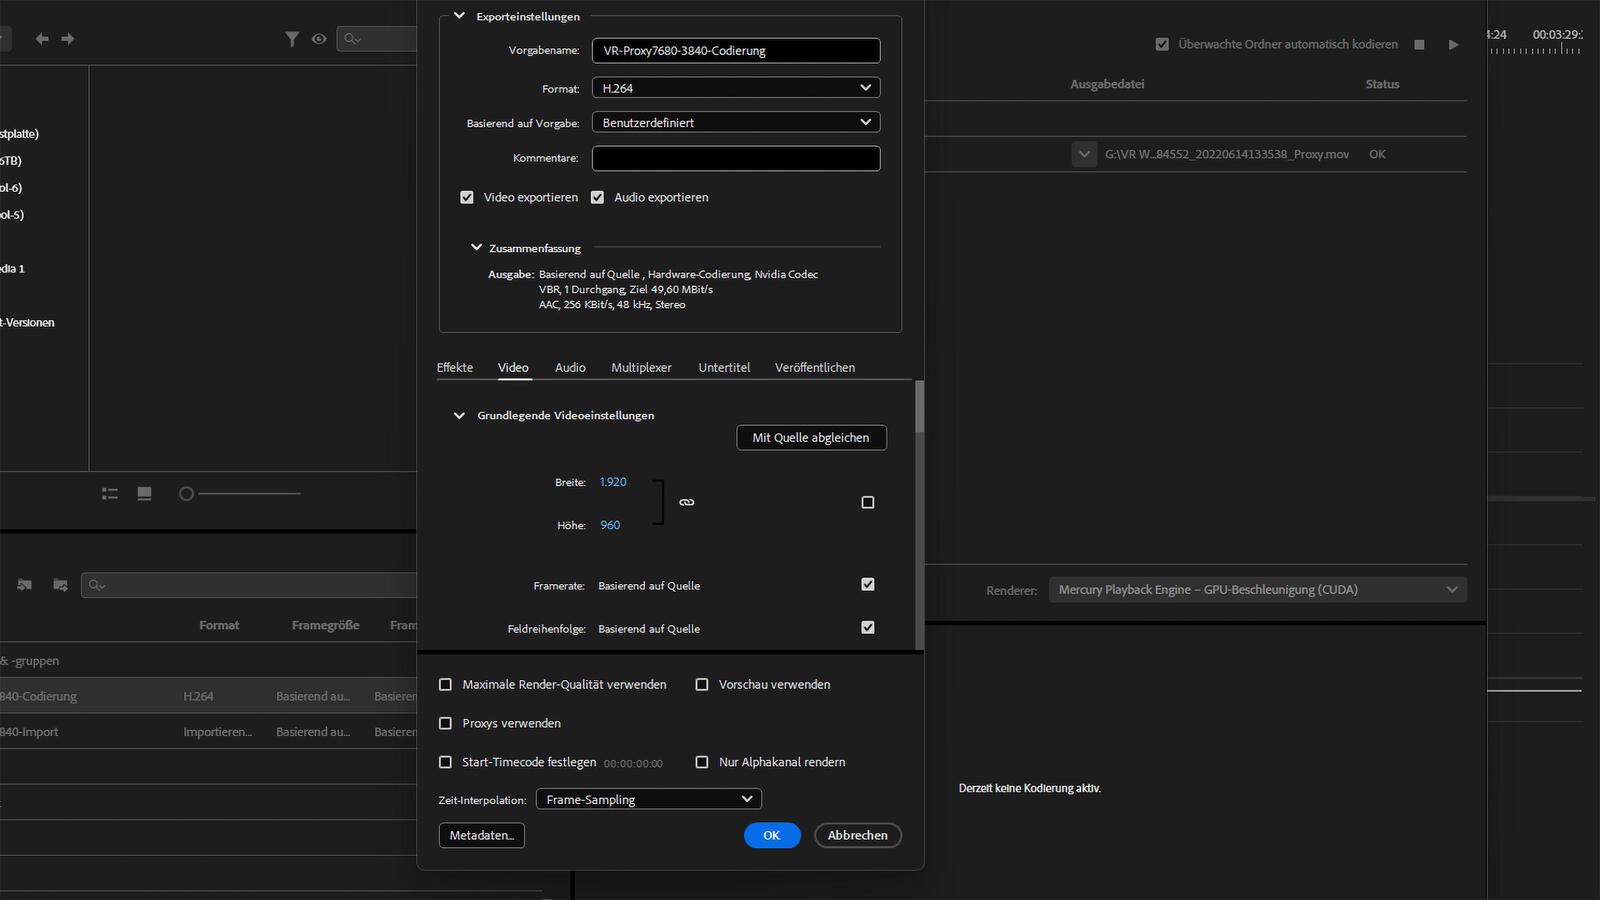Image resolution: width=1600 pixels, height=900 pixels.
Task: Switch to the Audio tab in export settings
Action: (570, 367)
